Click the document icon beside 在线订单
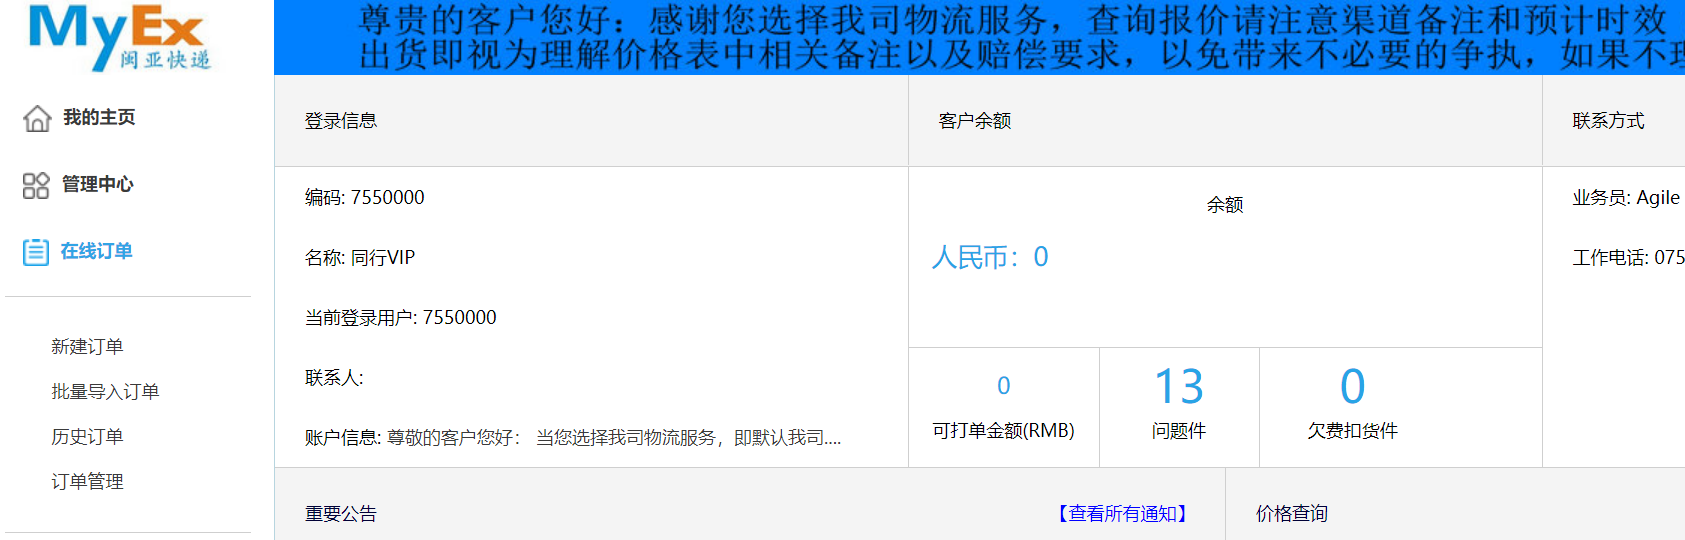Screen dimensions: 1685x540 36,252
